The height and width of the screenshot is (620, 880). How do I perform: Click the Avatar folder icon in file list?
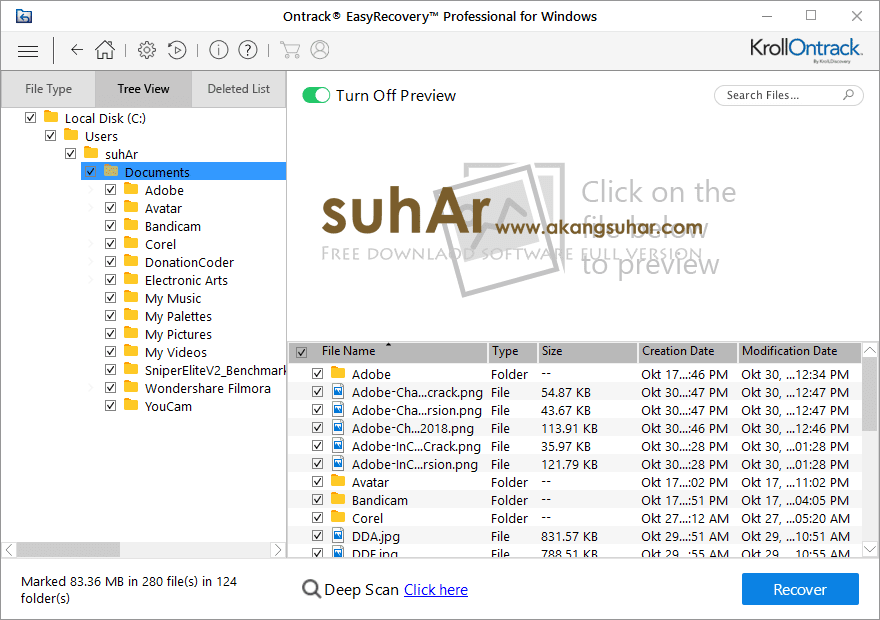click(338, 481)
